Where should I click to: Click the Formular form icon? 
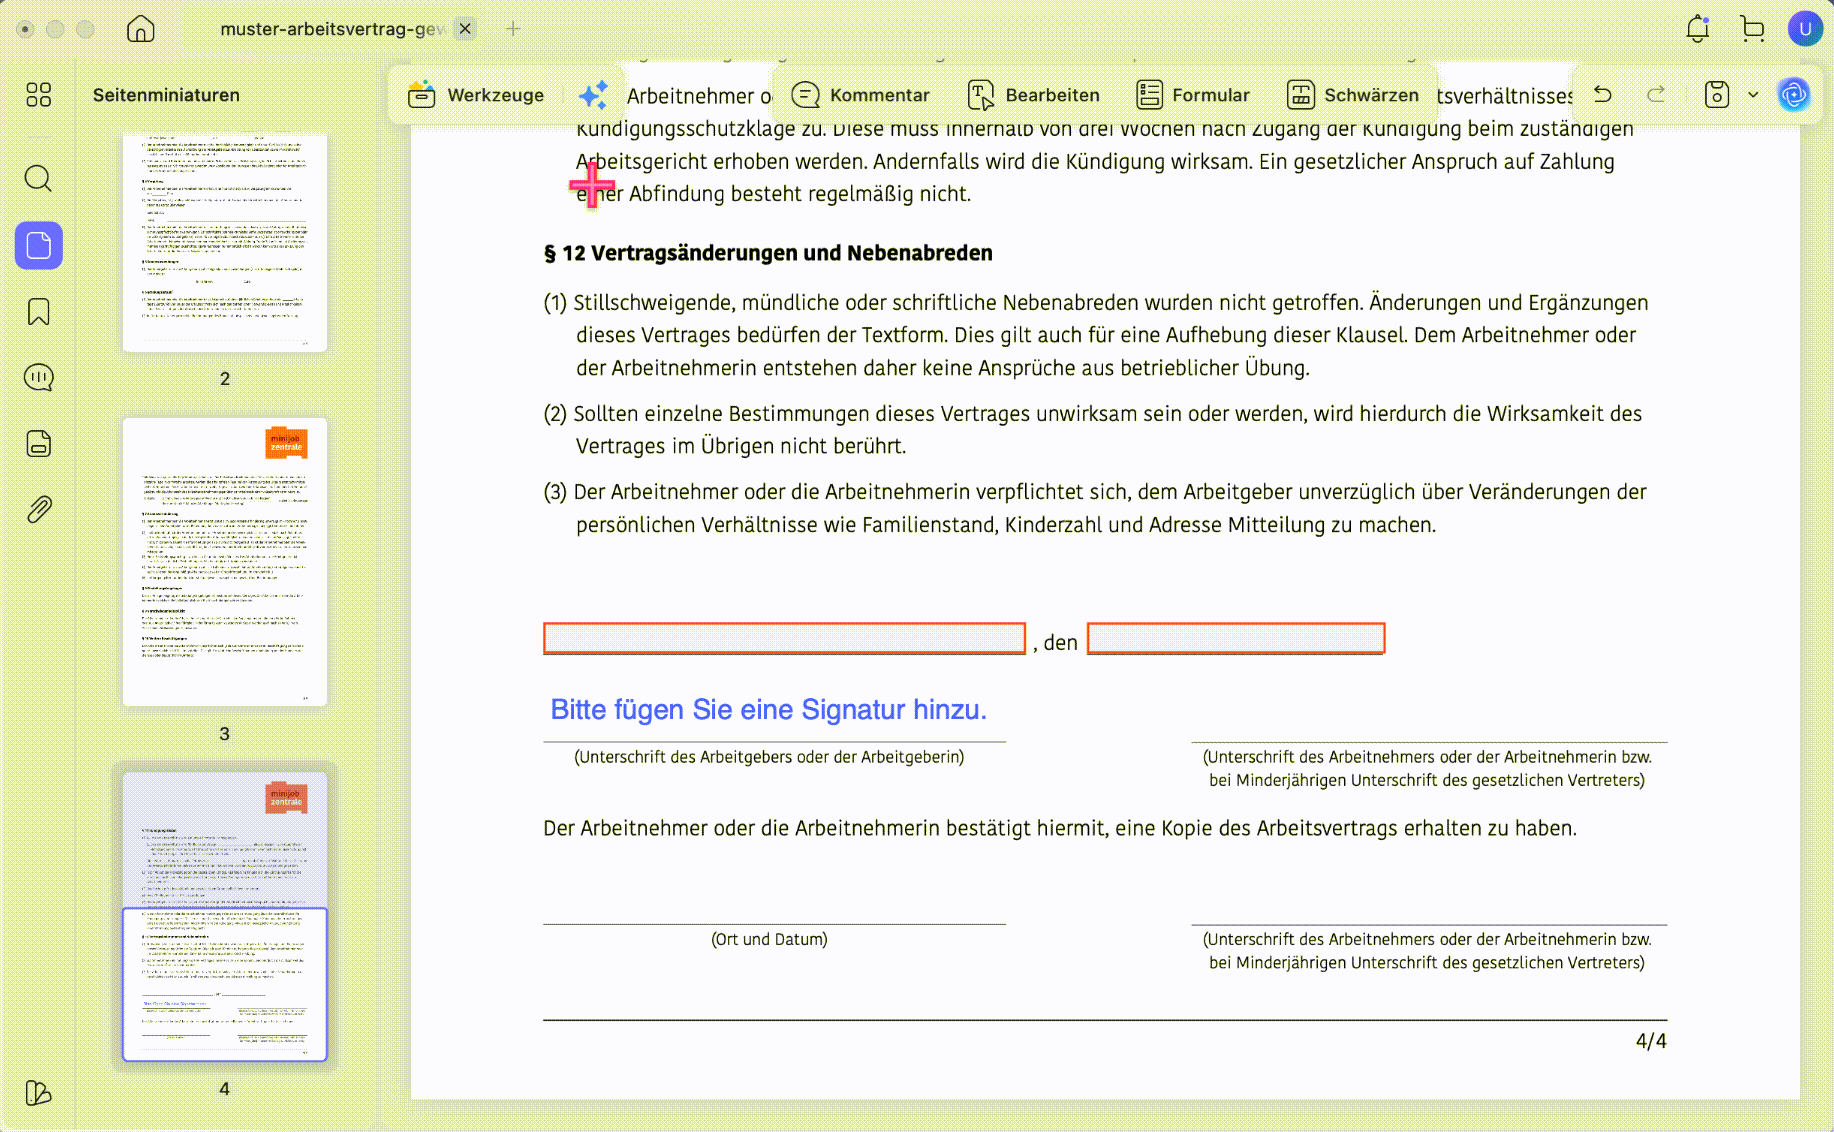point(1149,95)
